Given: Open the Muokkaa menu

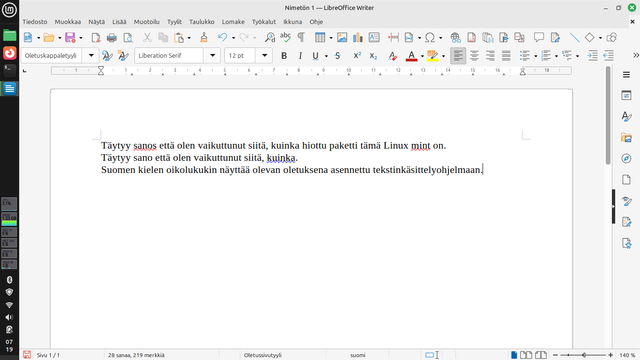Looking at the screenshot, I should tap(68, 22).
